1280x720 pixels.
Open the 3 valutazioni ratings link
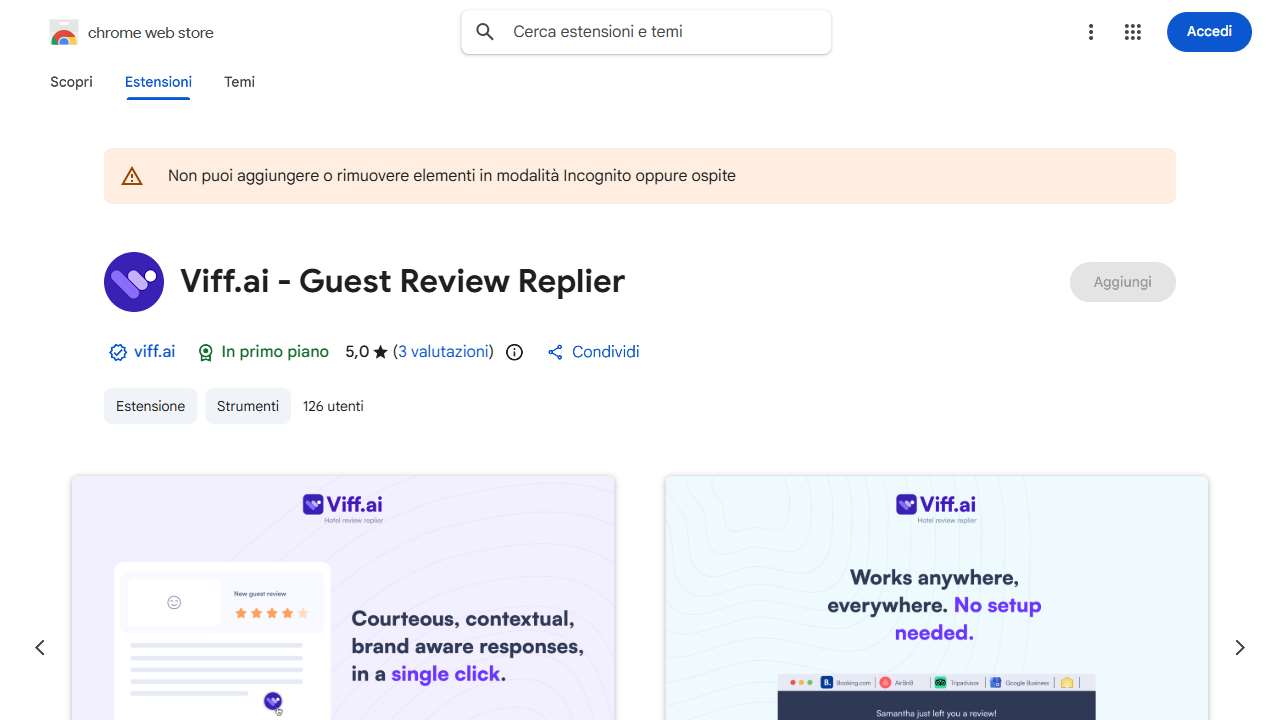tap(443, 352)
